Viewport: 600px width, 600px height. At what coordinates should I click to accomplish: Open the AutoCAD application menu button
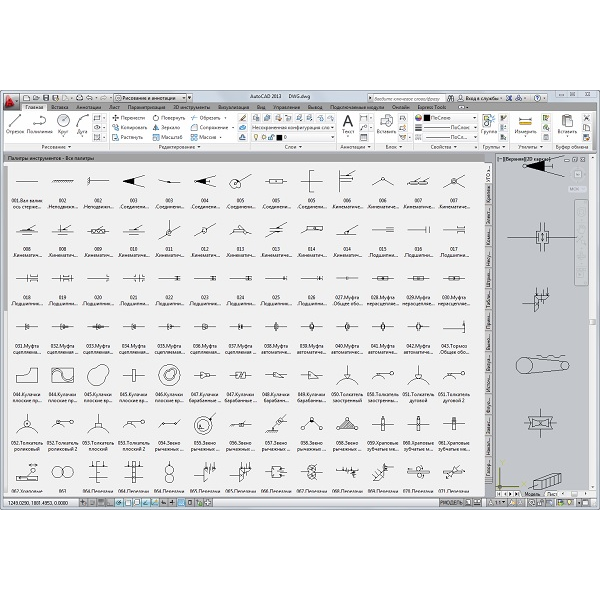pos(10,101)
